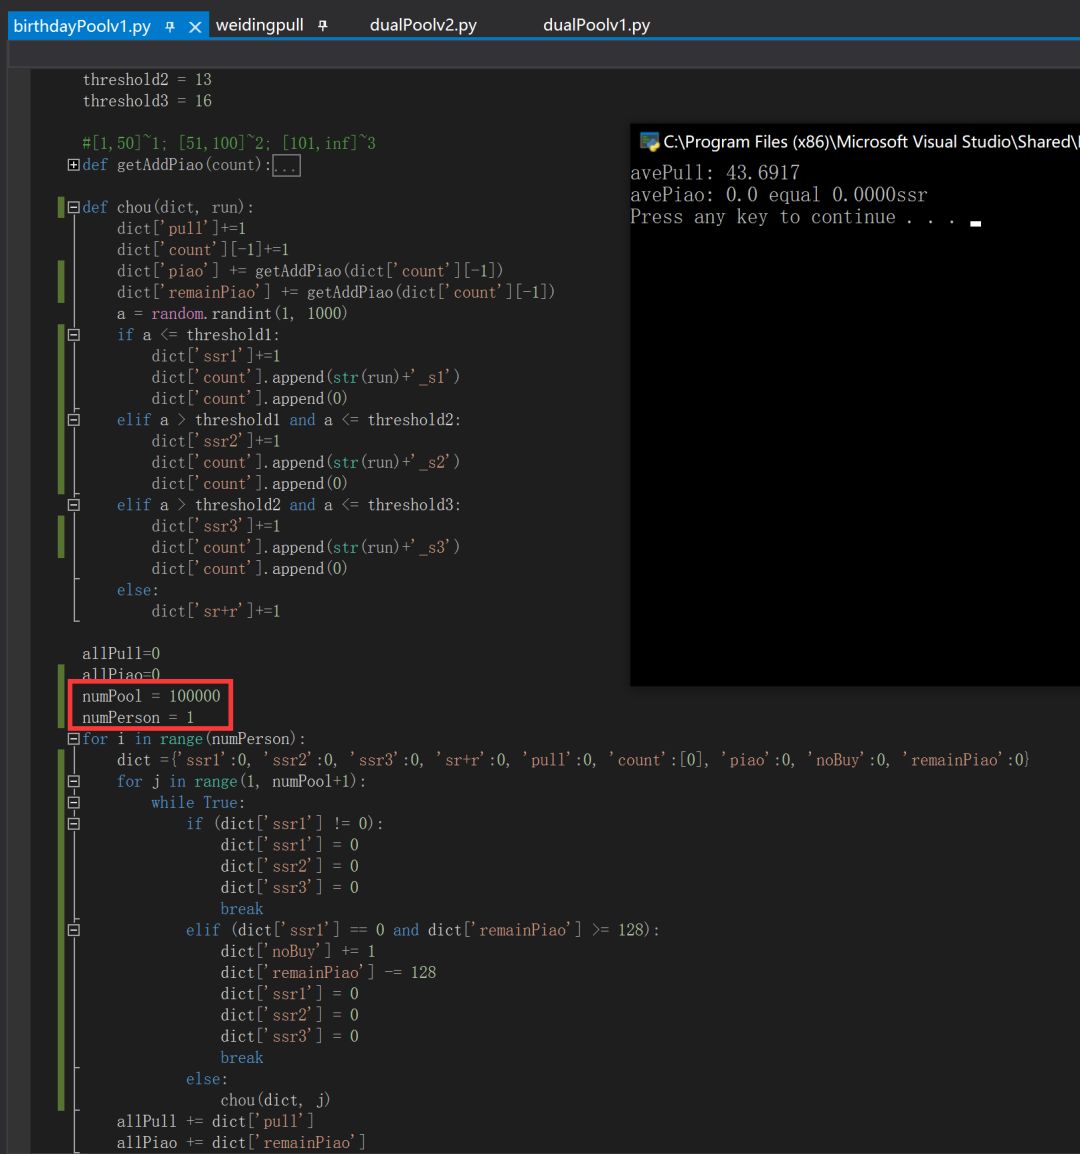This screenshot has height=1154, width=1080.
Task: Switch to dualPoolv1.py tab
Action: 596,25
